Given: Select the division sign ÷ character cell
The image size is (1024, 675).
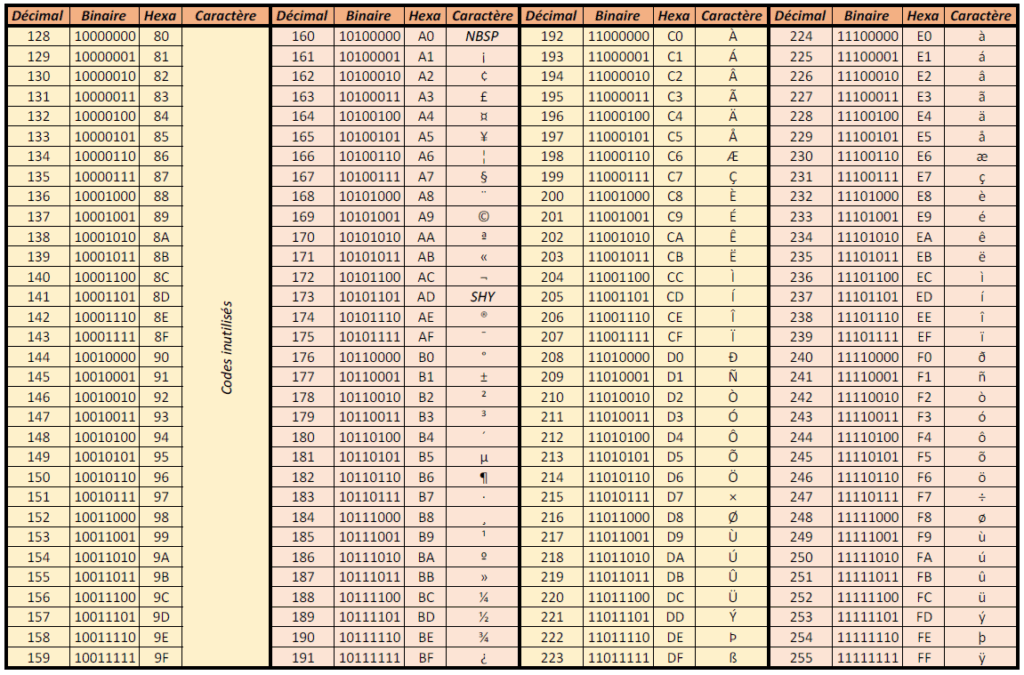Looking at the screenshot, I should [x=981, y=498].
